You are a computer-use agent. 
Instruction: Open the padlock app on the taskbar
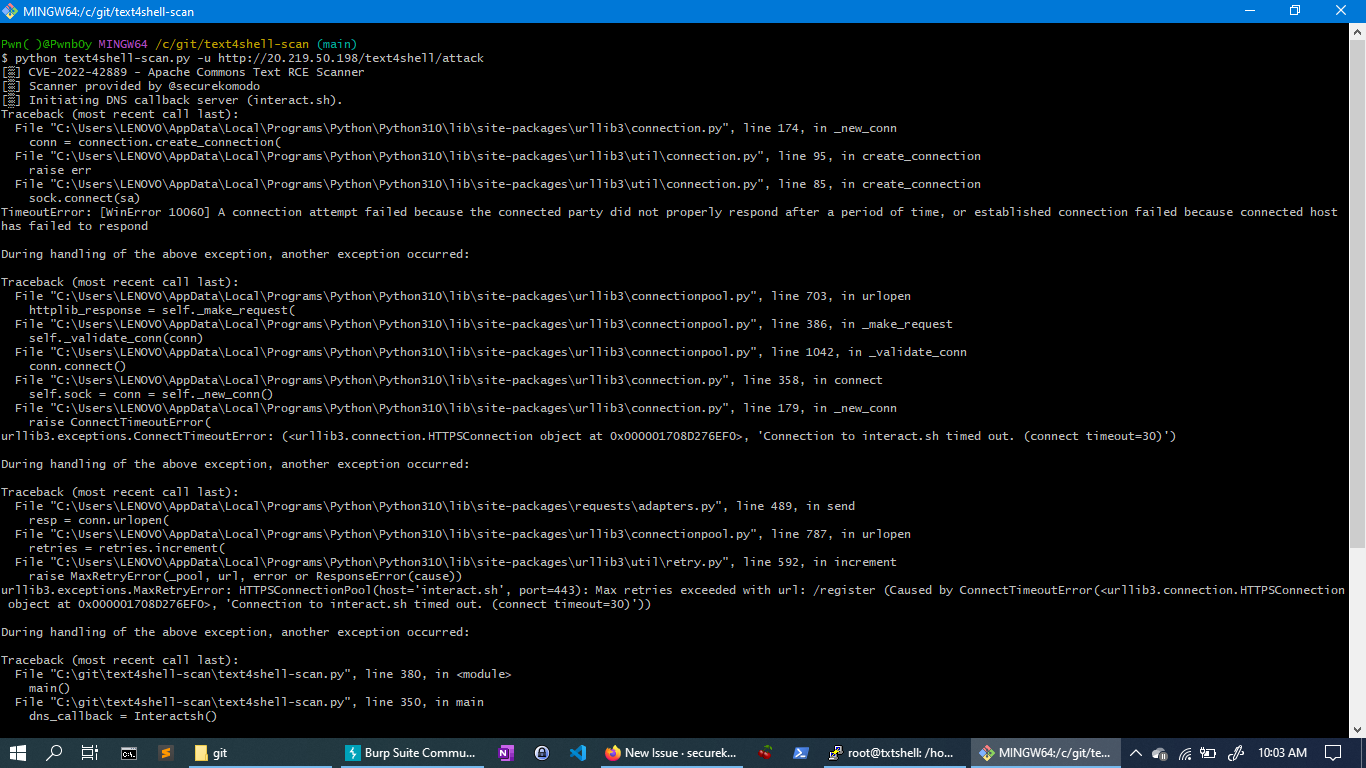pyautogui.click(x=541, y=753)
